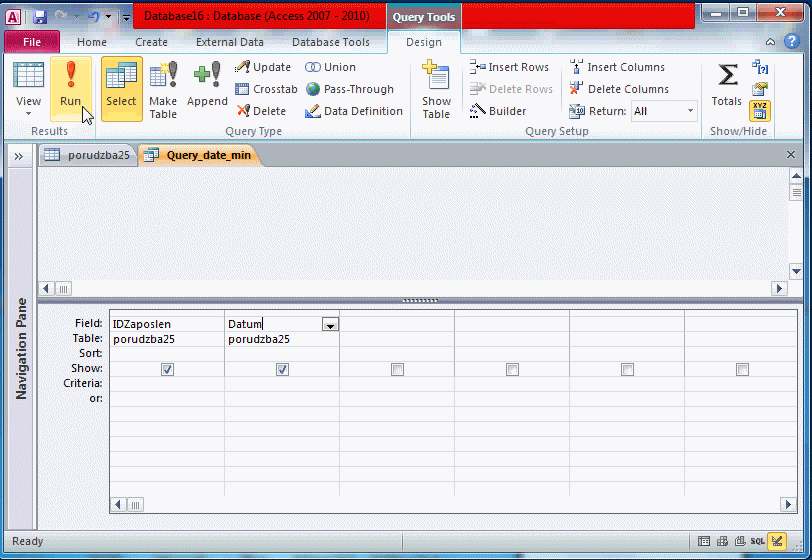Click Sort cell under Datum column
Screen dimensions: 812x560
282,353
